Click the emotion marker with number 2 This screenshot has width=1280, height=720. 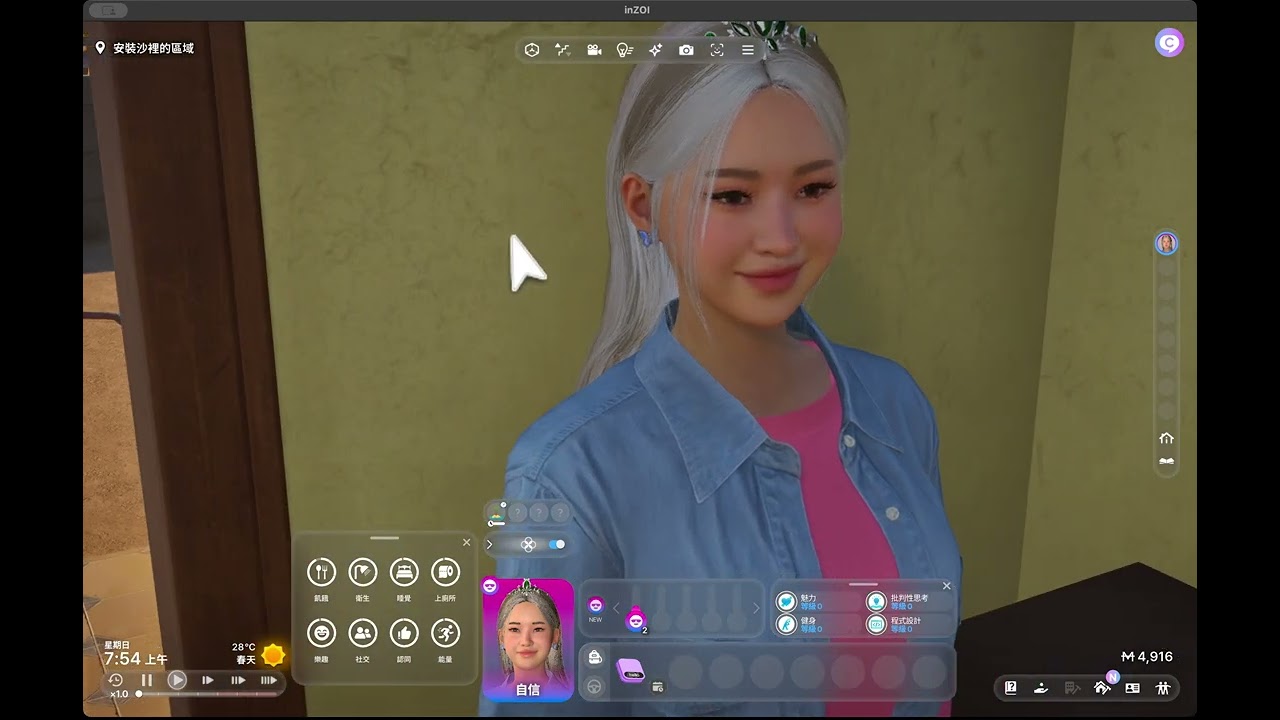(x=636, y=621)
